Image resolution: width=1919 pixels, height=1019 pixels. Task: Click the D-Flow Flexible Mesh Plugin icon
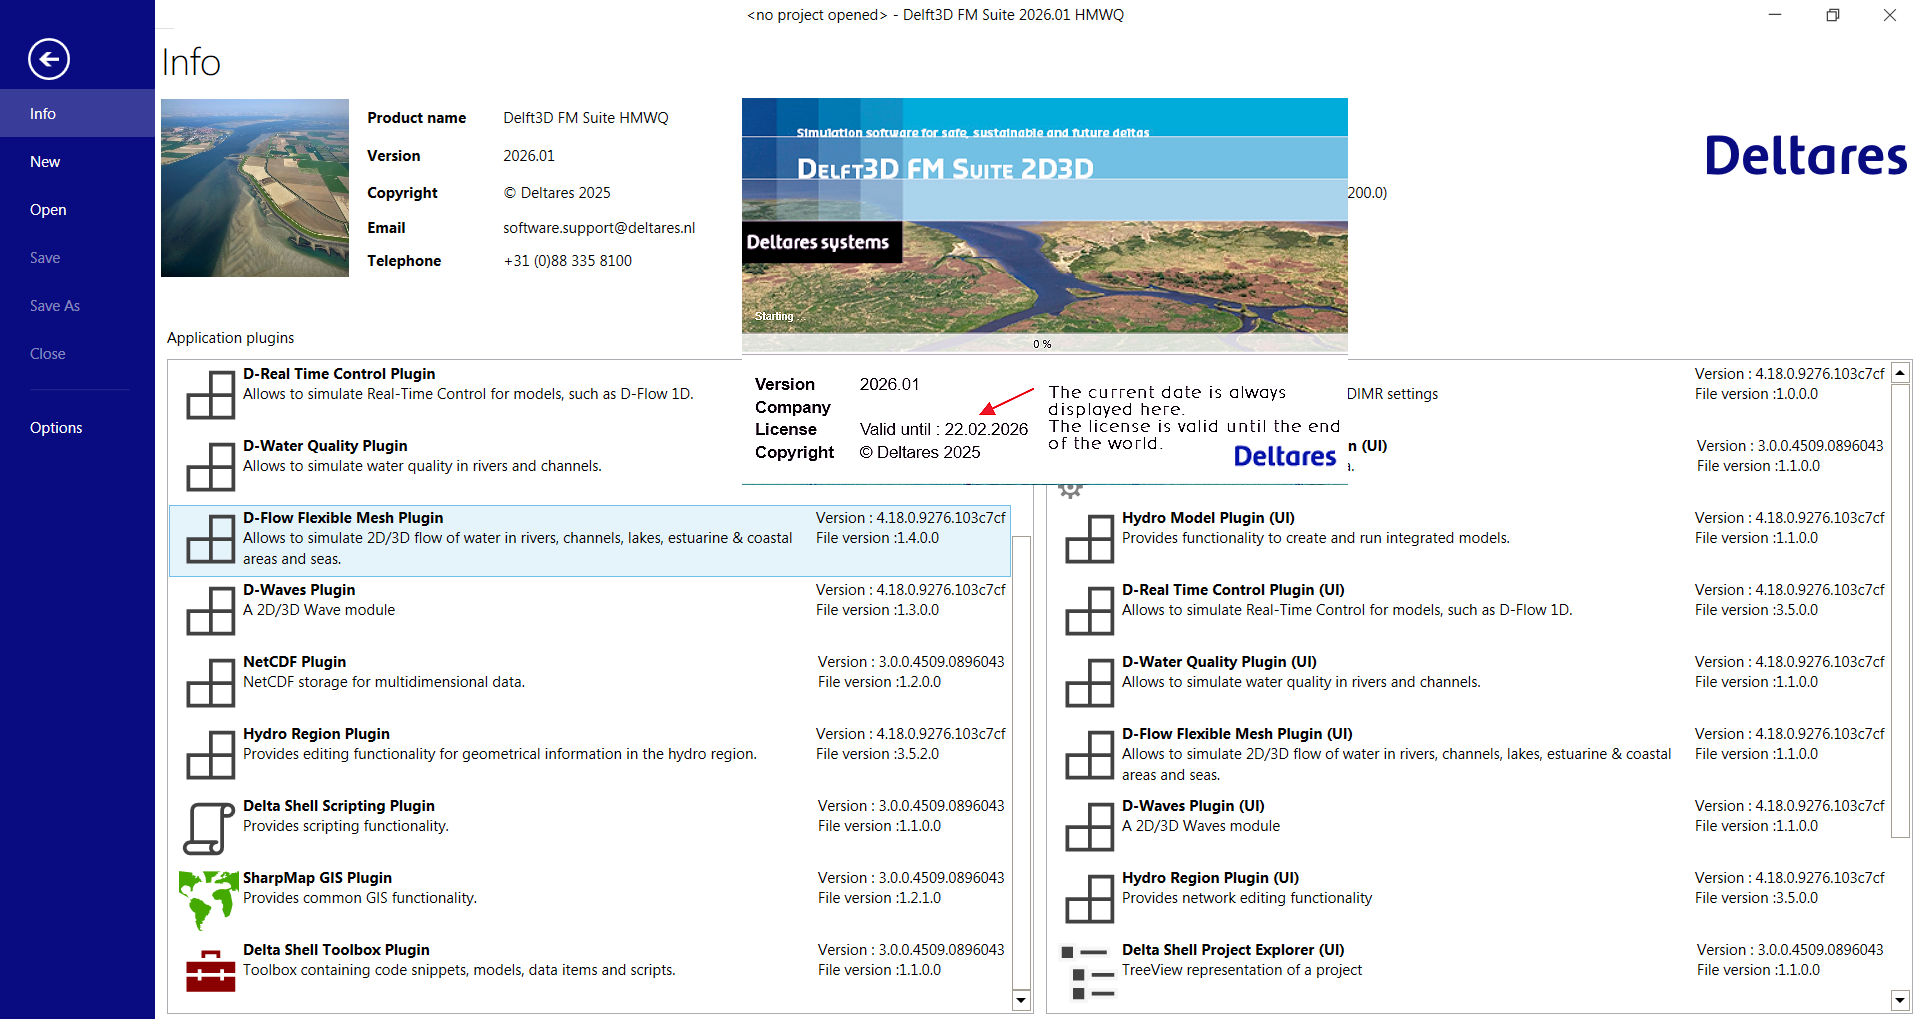pos(211,539)
